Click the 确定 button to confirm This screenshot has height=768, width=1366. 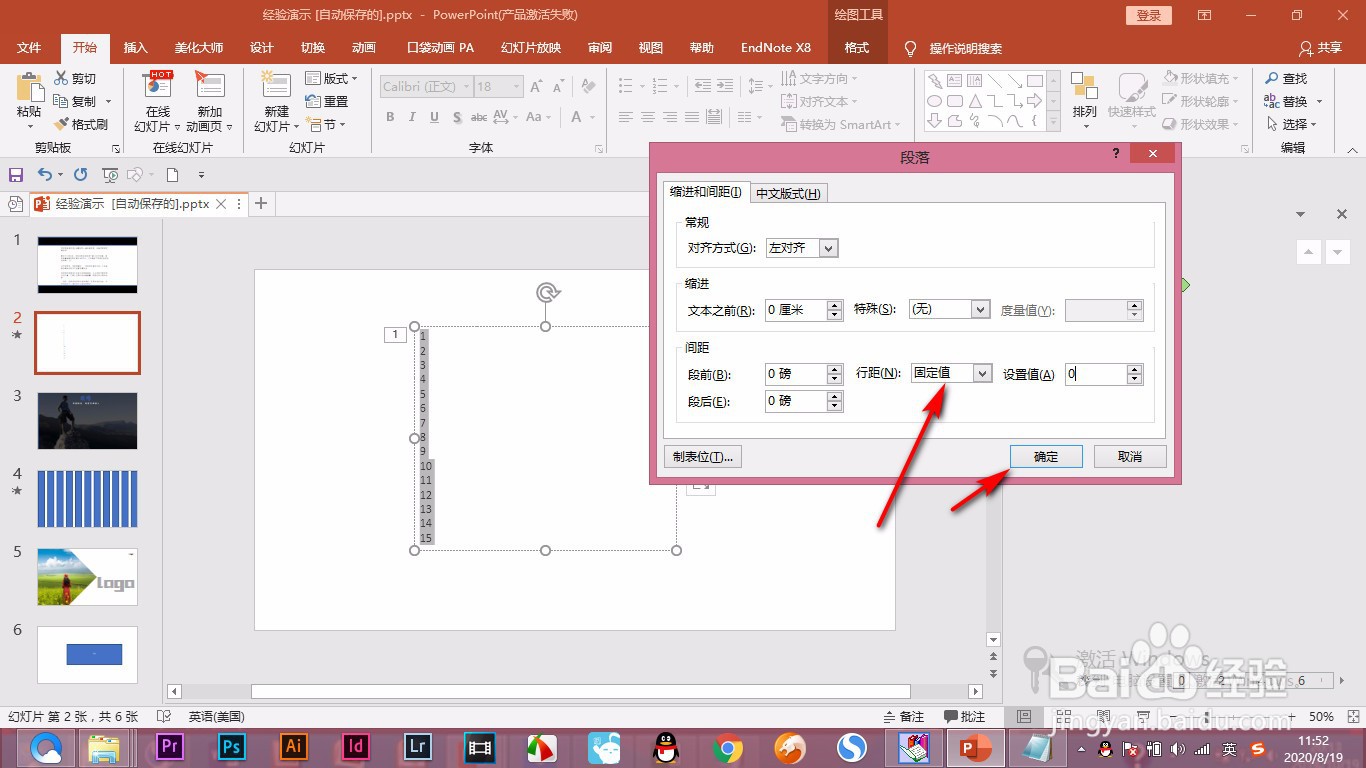pos(1045,456)
